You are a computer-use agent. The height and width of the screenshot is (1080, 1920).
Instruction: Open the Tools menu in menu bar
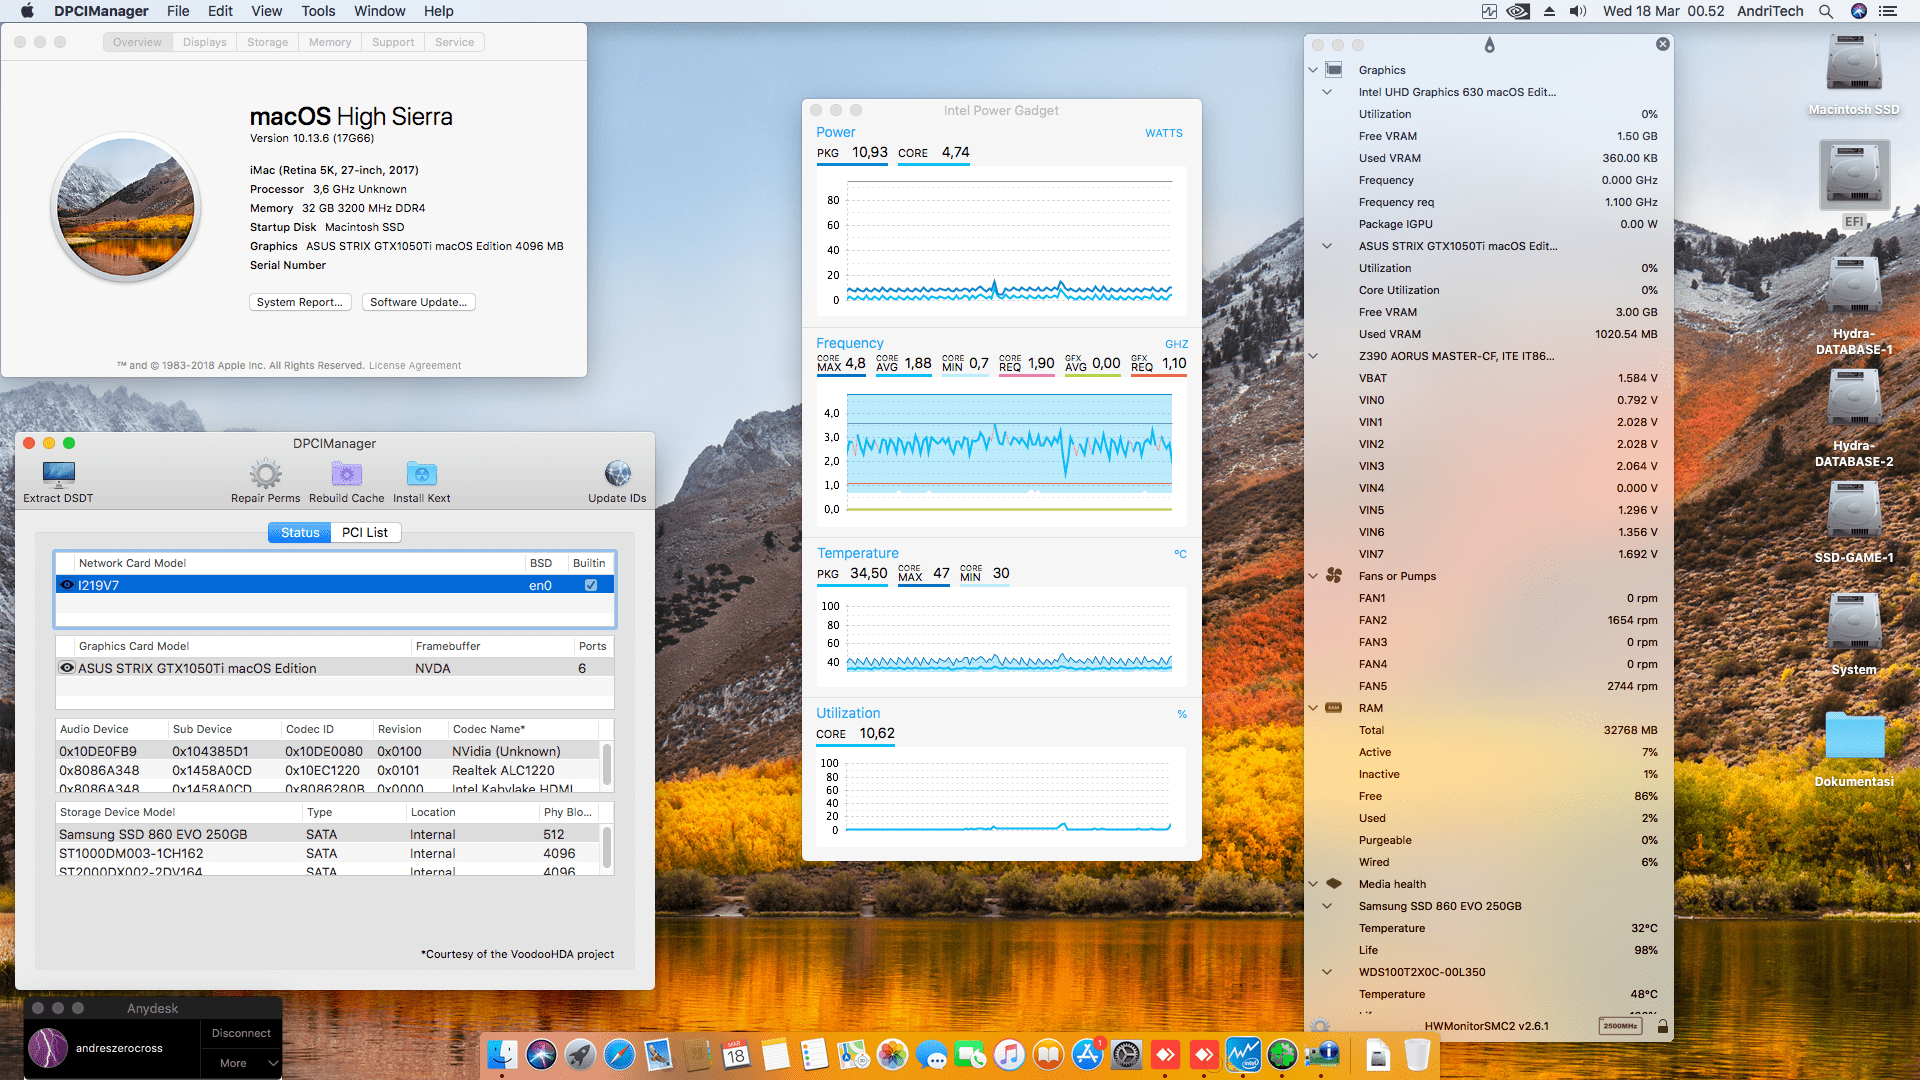click(x=318, y=11)
